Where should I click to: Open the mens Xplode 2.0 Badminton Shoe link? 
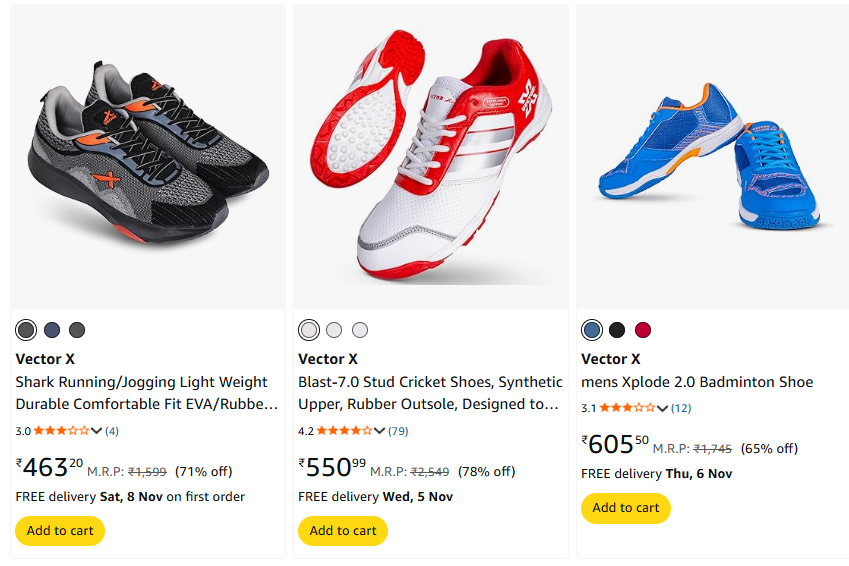[x=697, y=382]
